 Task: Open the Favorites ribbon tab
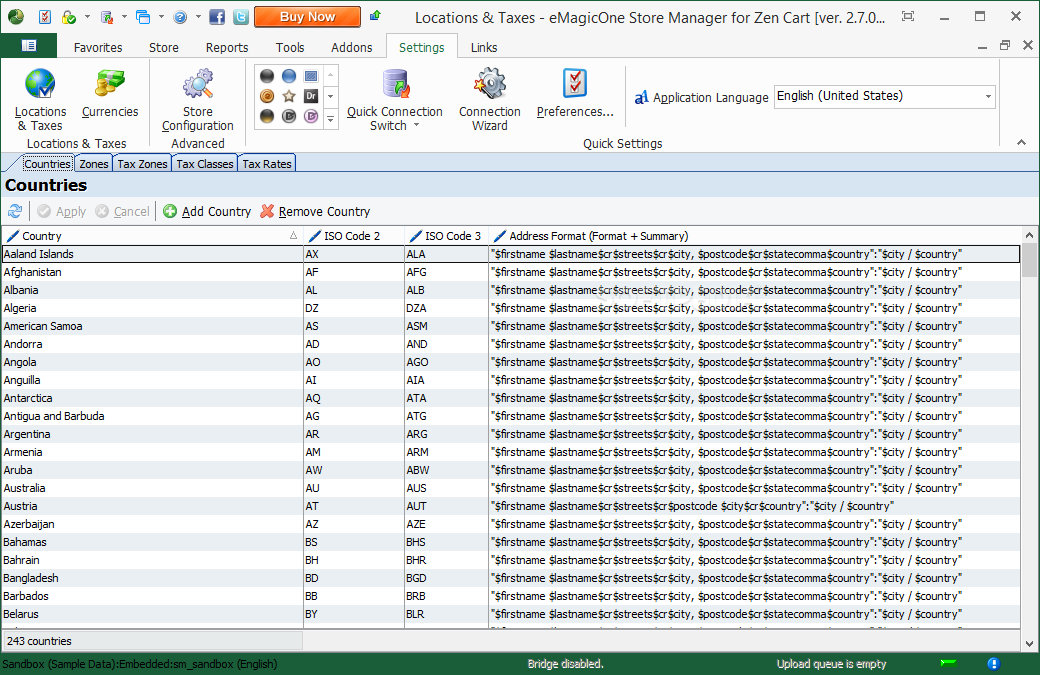98,47
